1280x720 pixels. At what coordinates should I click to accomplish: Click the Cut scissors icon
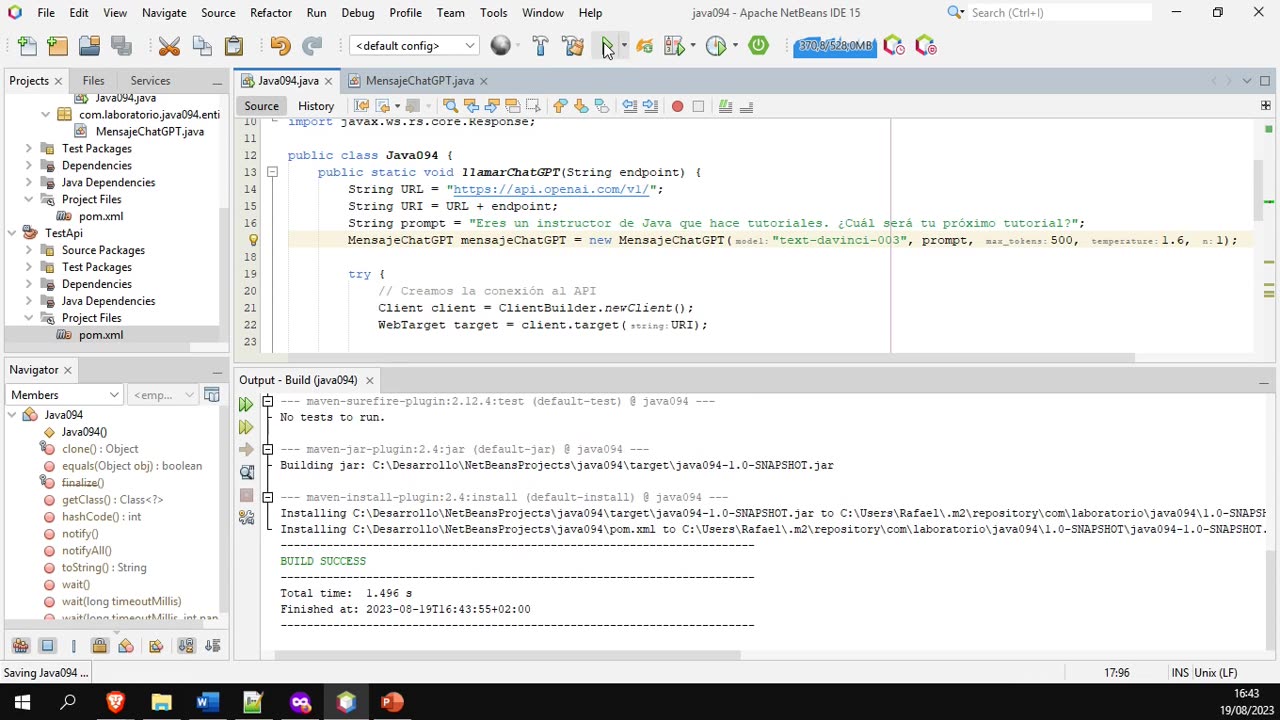pos(169,46)
